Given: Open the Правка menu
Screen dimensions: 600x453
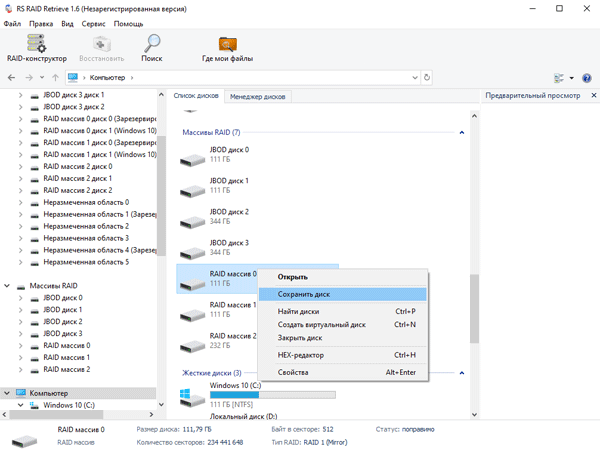Looking at the screenshot, I should point(41,24).
